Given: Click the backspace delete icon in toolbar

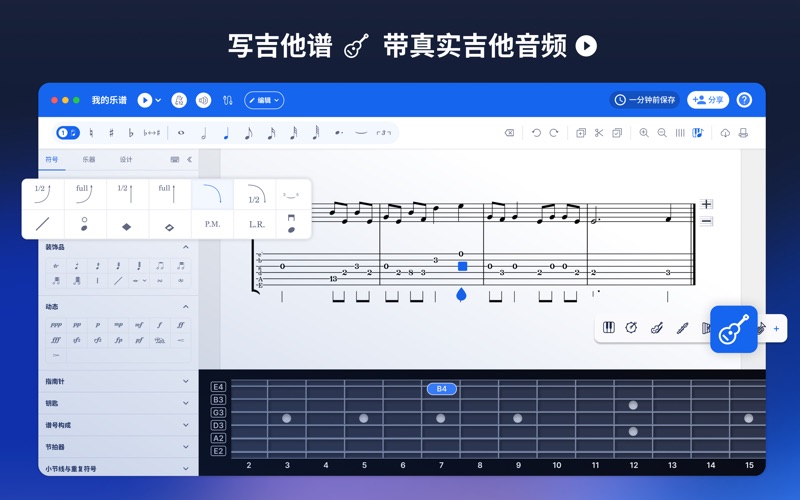Looking at the screenshot, I should tap(509, 133).
